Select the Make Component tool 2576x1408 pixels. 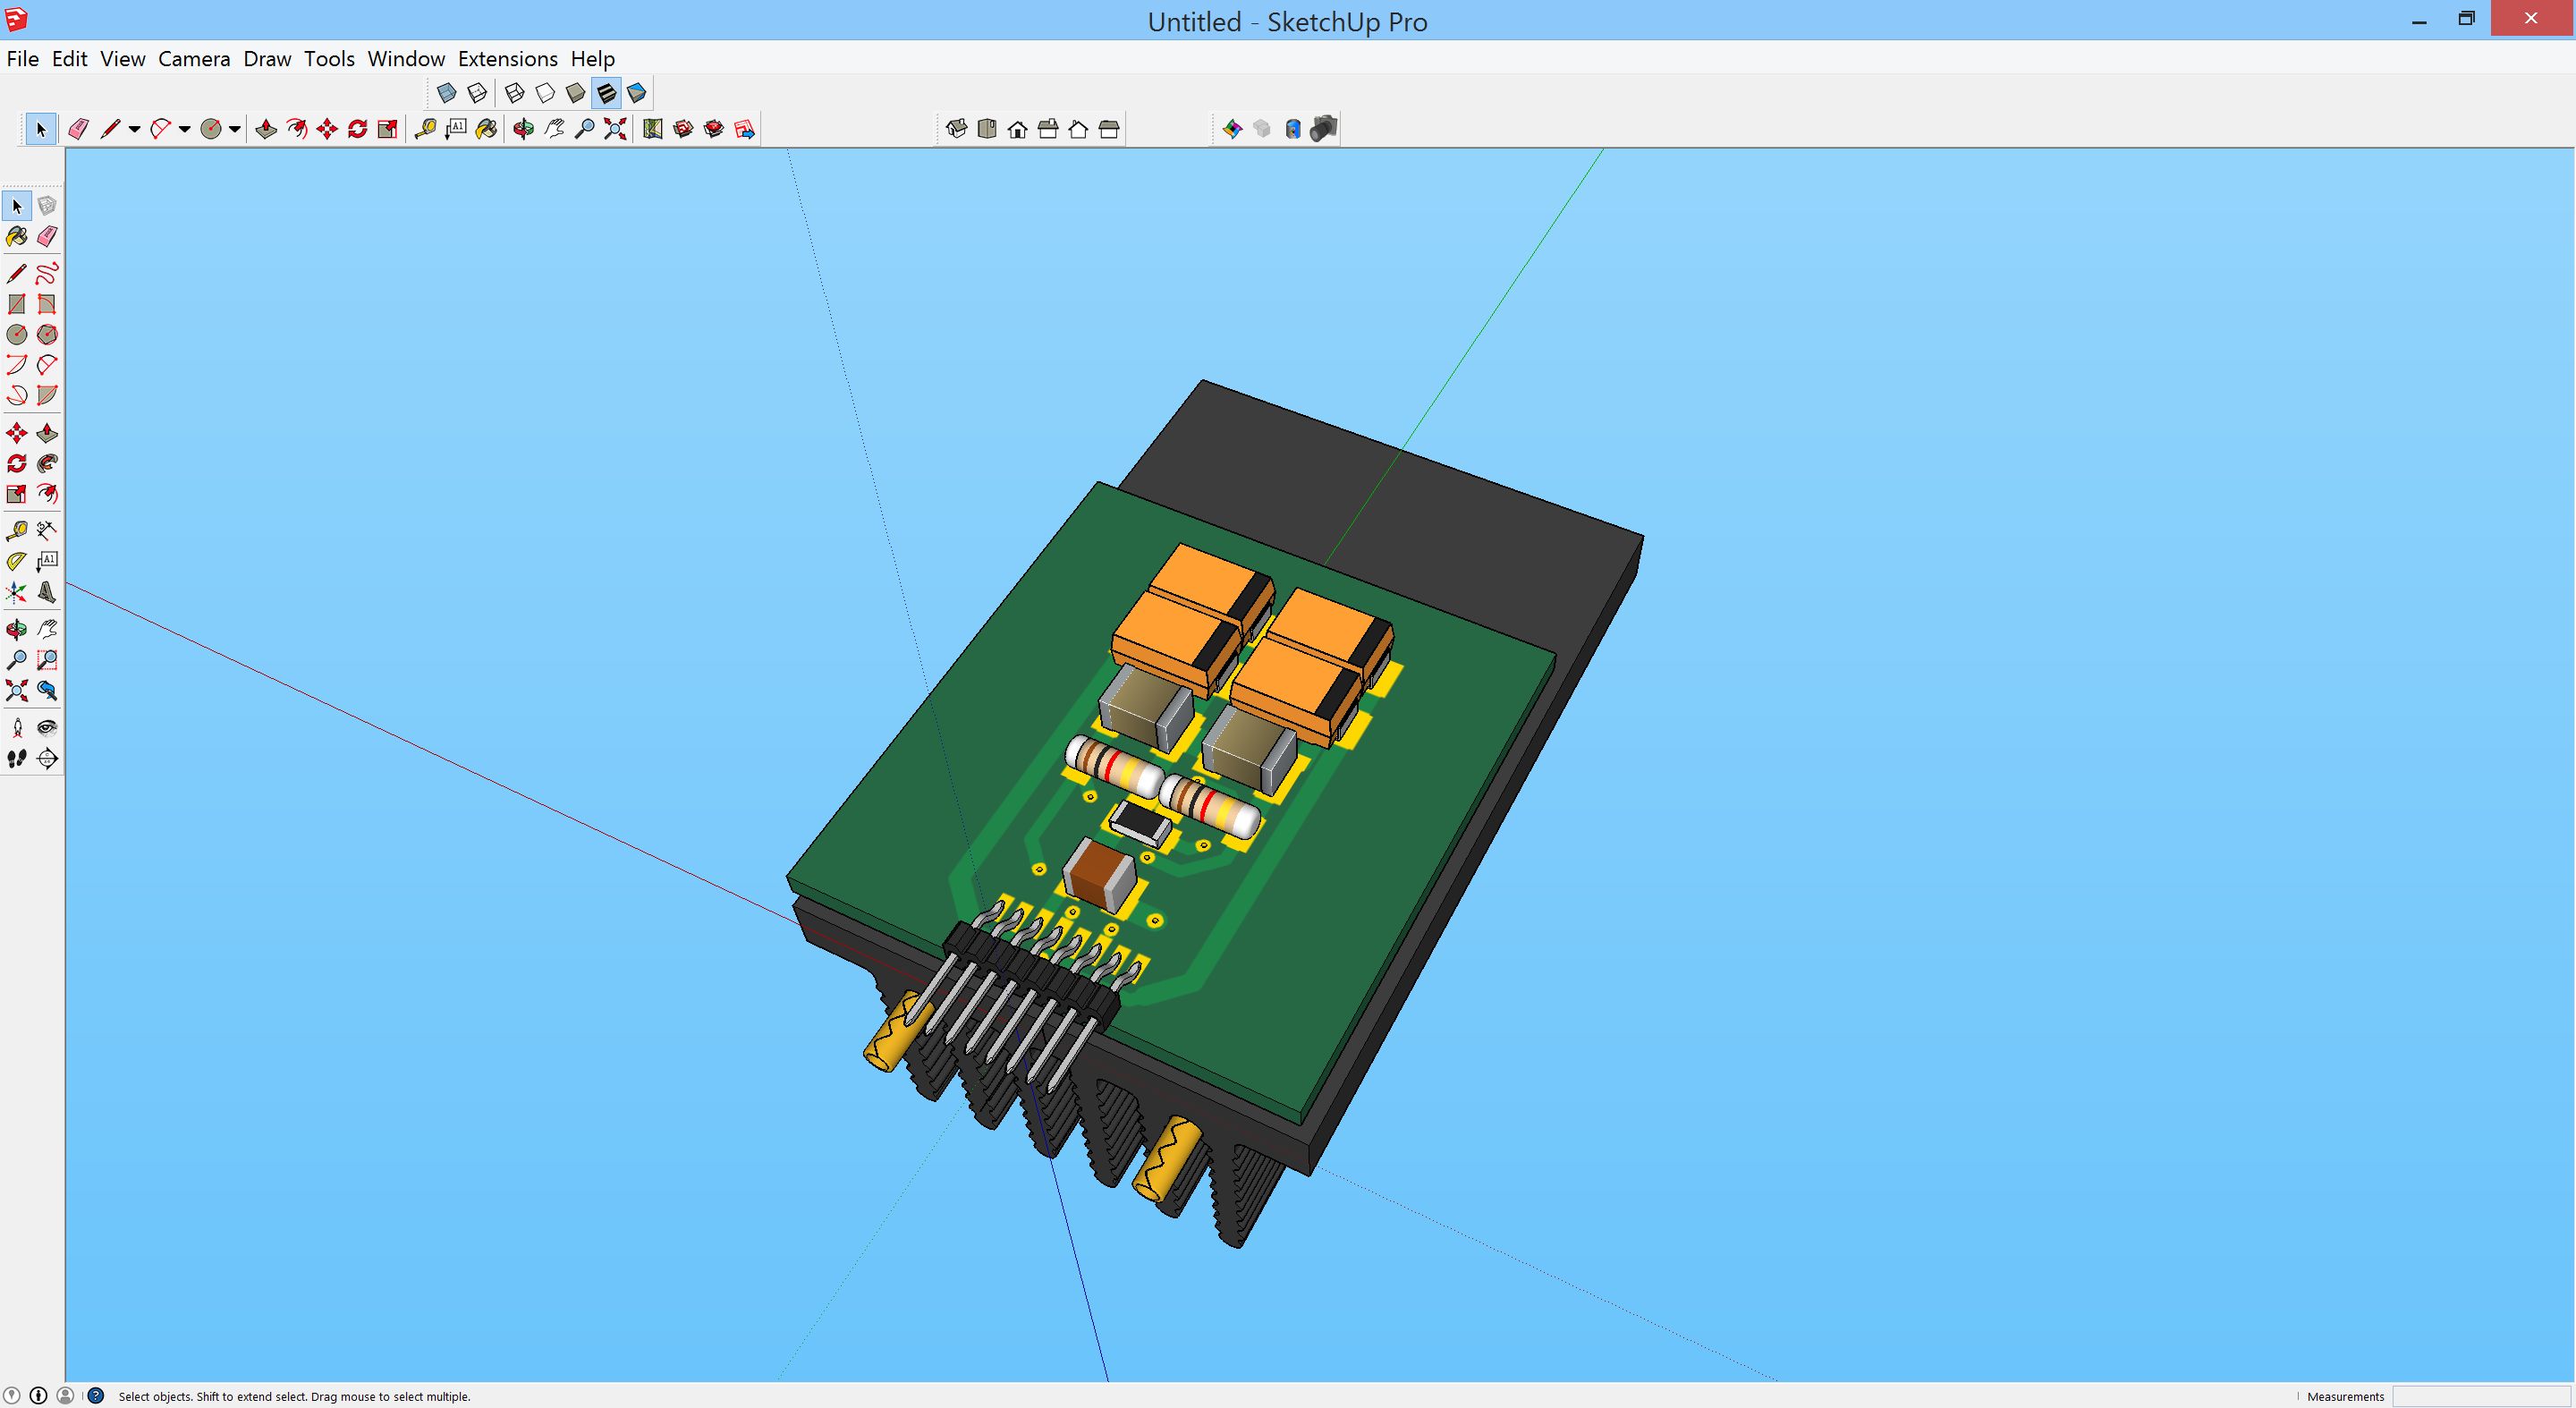pos(46,206)
